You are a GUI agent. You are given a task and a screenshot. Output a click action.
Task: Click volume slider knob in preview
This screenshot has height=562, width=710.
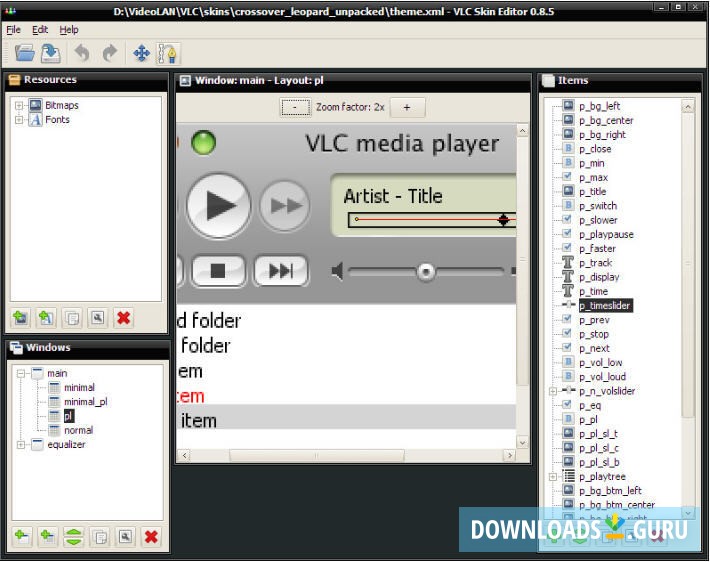pos(426,272)
